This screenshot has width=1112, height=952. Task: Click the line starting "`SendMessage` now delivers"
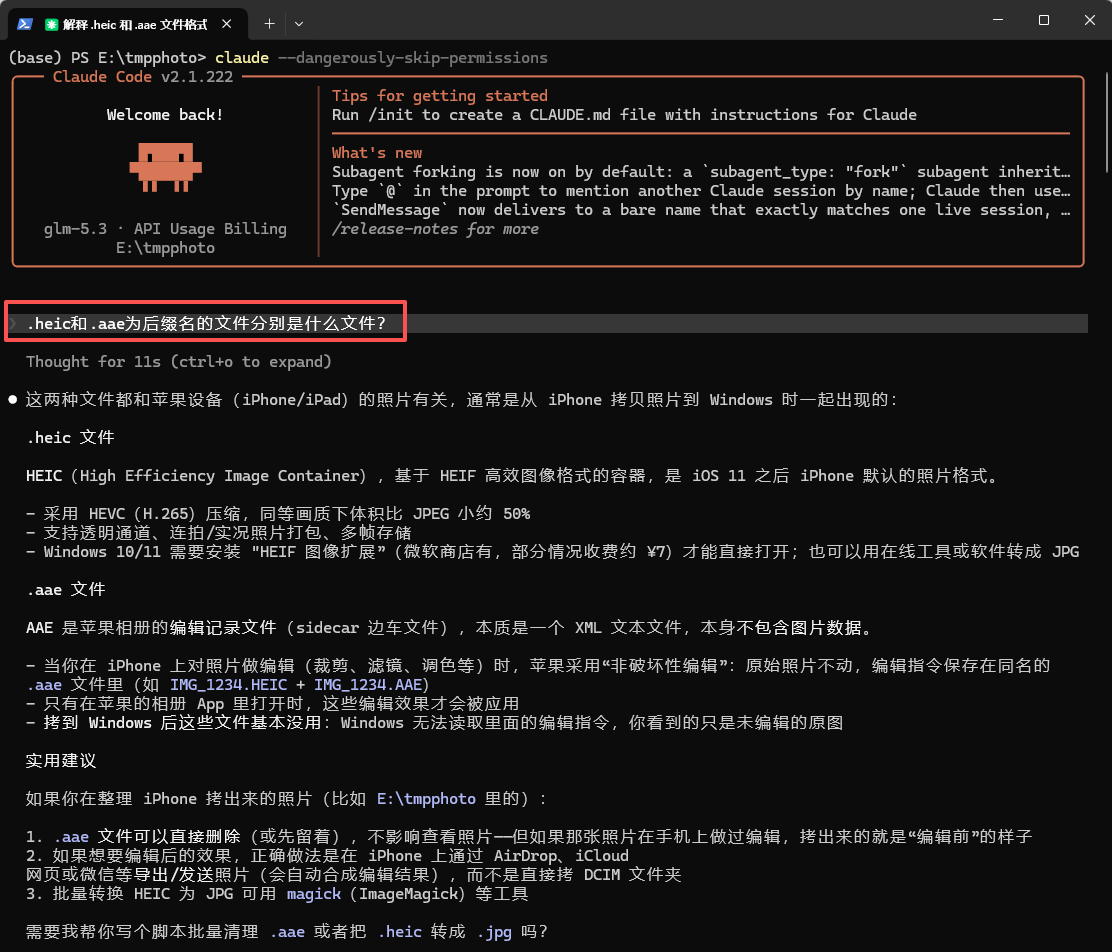tap(701, 210)
